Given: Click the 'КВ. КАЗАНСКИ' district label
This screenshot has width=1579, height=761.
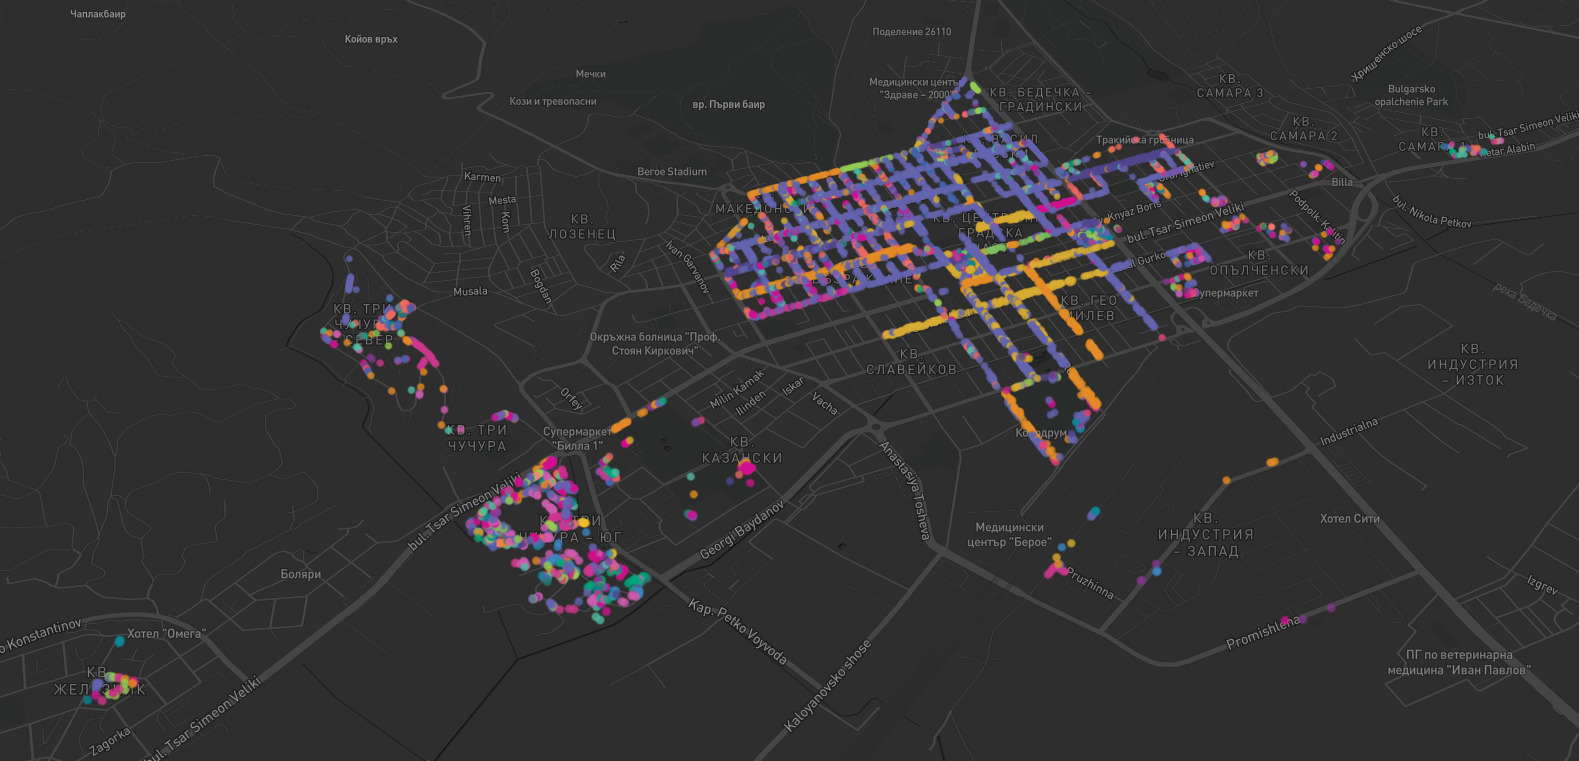Looking at the screenshot, I should click(x=742, y=450).
